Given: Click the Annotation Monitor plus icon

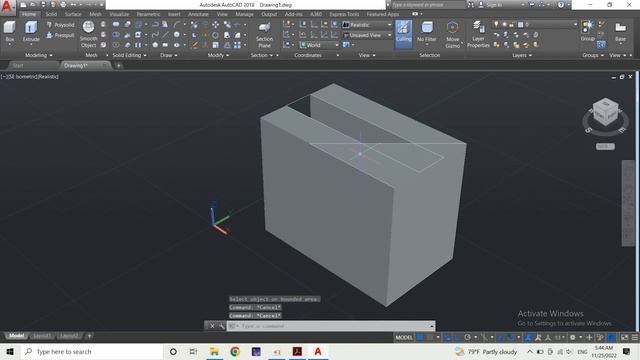Looking at the screenshot, I should 589,338.
